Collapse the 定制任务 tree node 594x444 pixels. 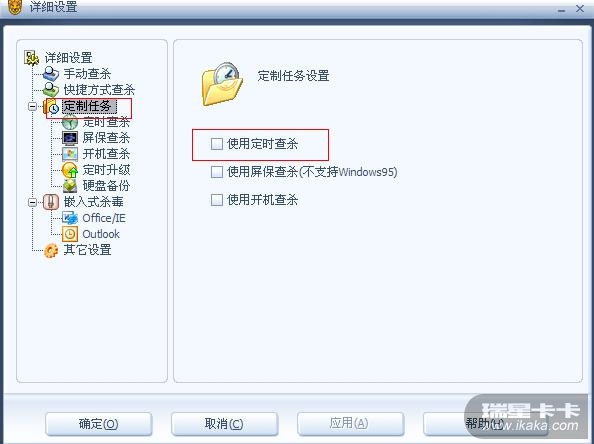[33, 106]
